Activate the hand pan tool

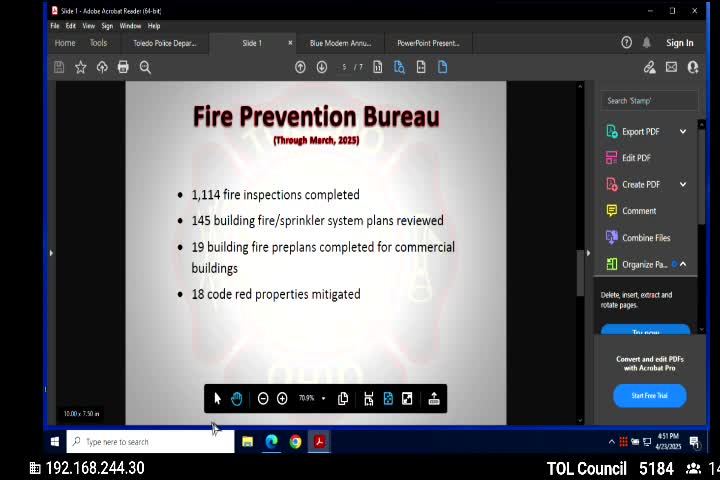(x=236, y=399)
